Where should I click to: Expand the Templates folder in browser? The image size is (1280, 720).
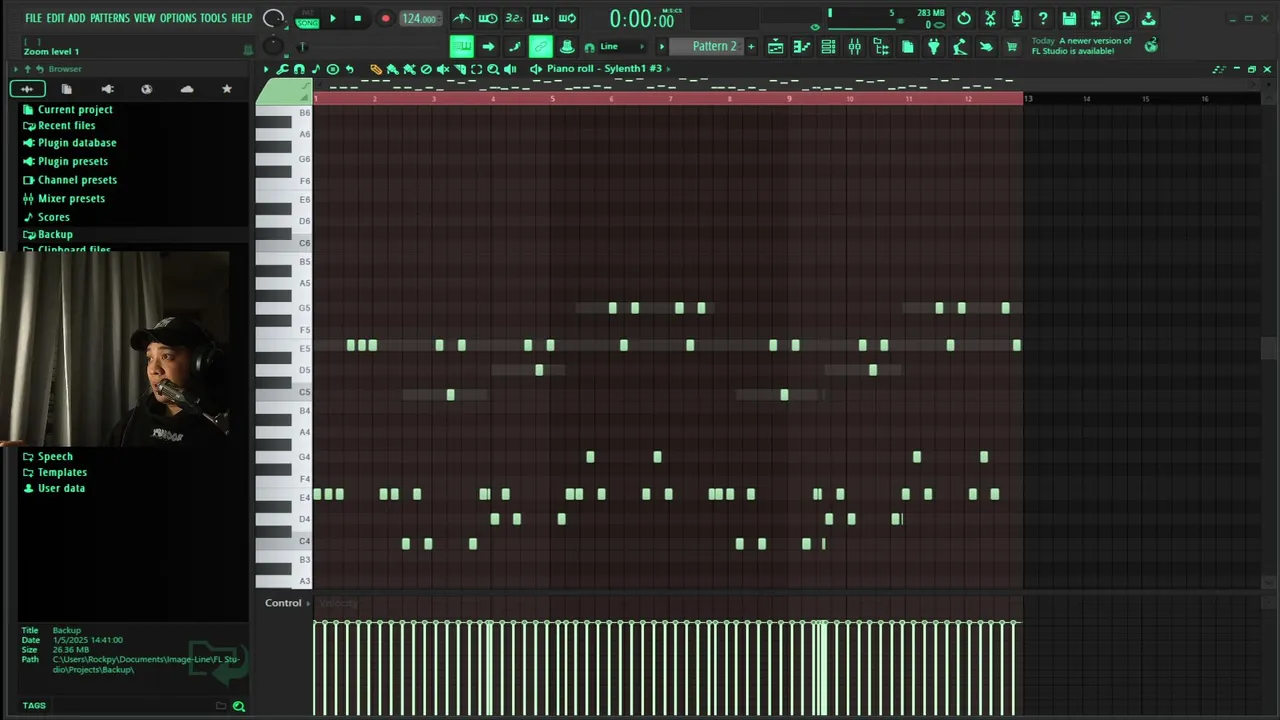(x=62, y=473)
